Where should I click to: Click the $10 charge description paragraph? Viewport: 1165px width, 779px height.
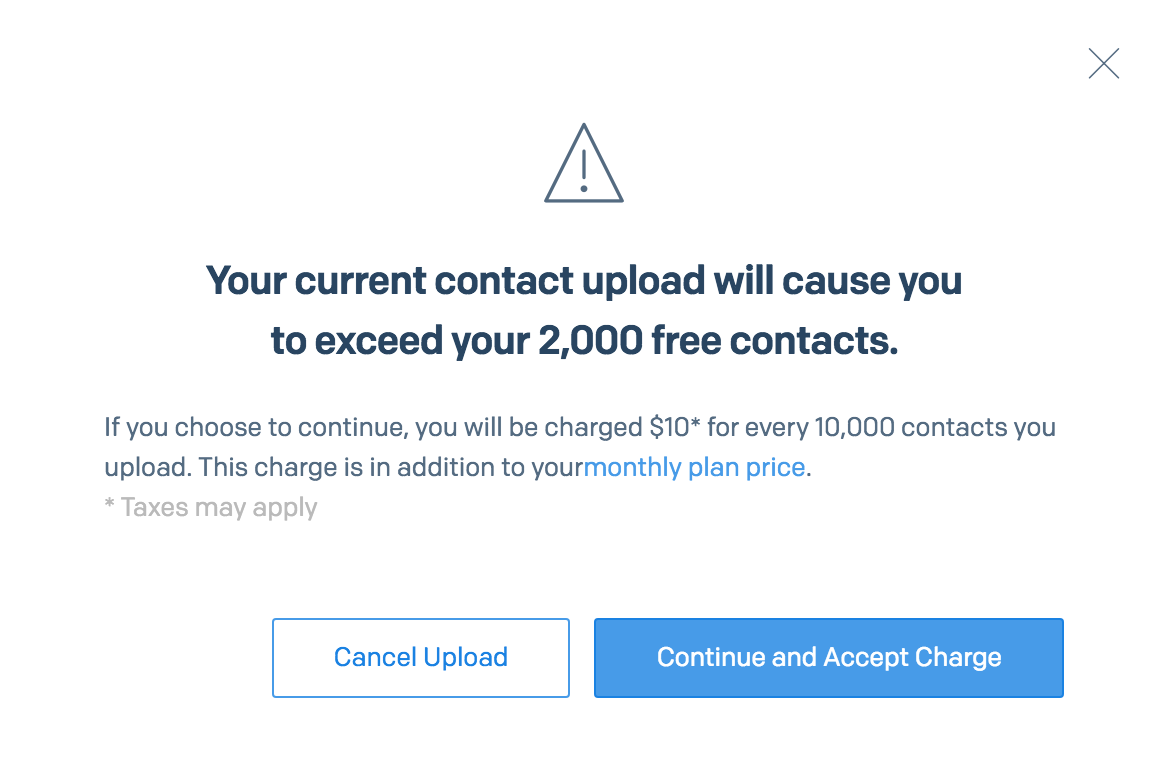[x=580, y=447]
